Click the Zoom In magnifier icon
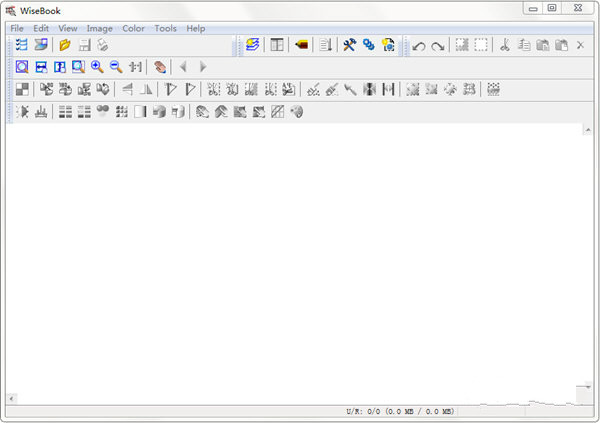This screenshot has width=600, height=423. 97,67
